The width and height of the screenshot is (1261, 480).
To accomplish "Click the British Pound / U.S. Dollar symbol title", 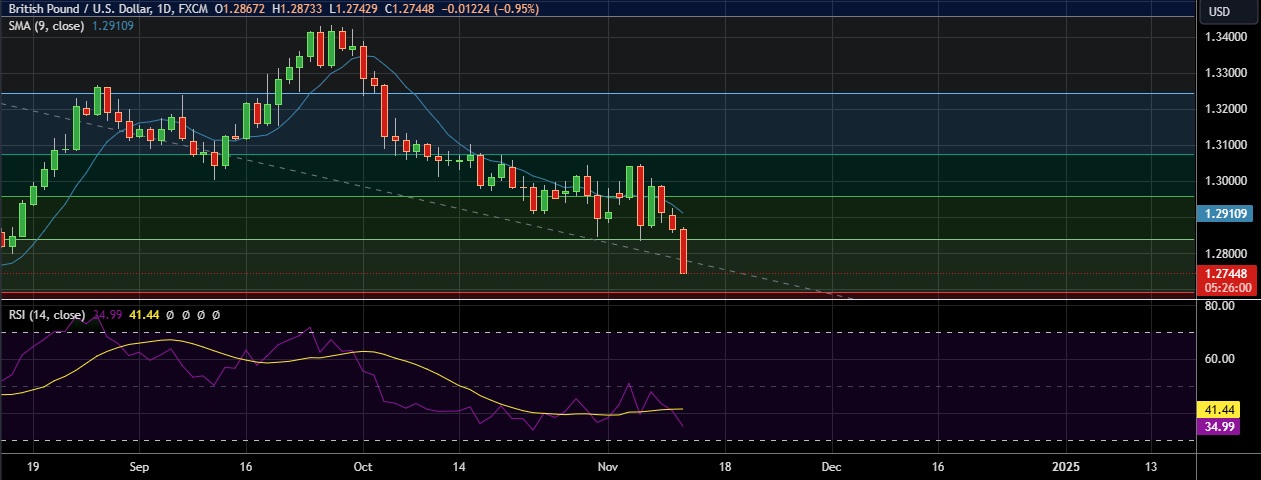I will 78,8.
